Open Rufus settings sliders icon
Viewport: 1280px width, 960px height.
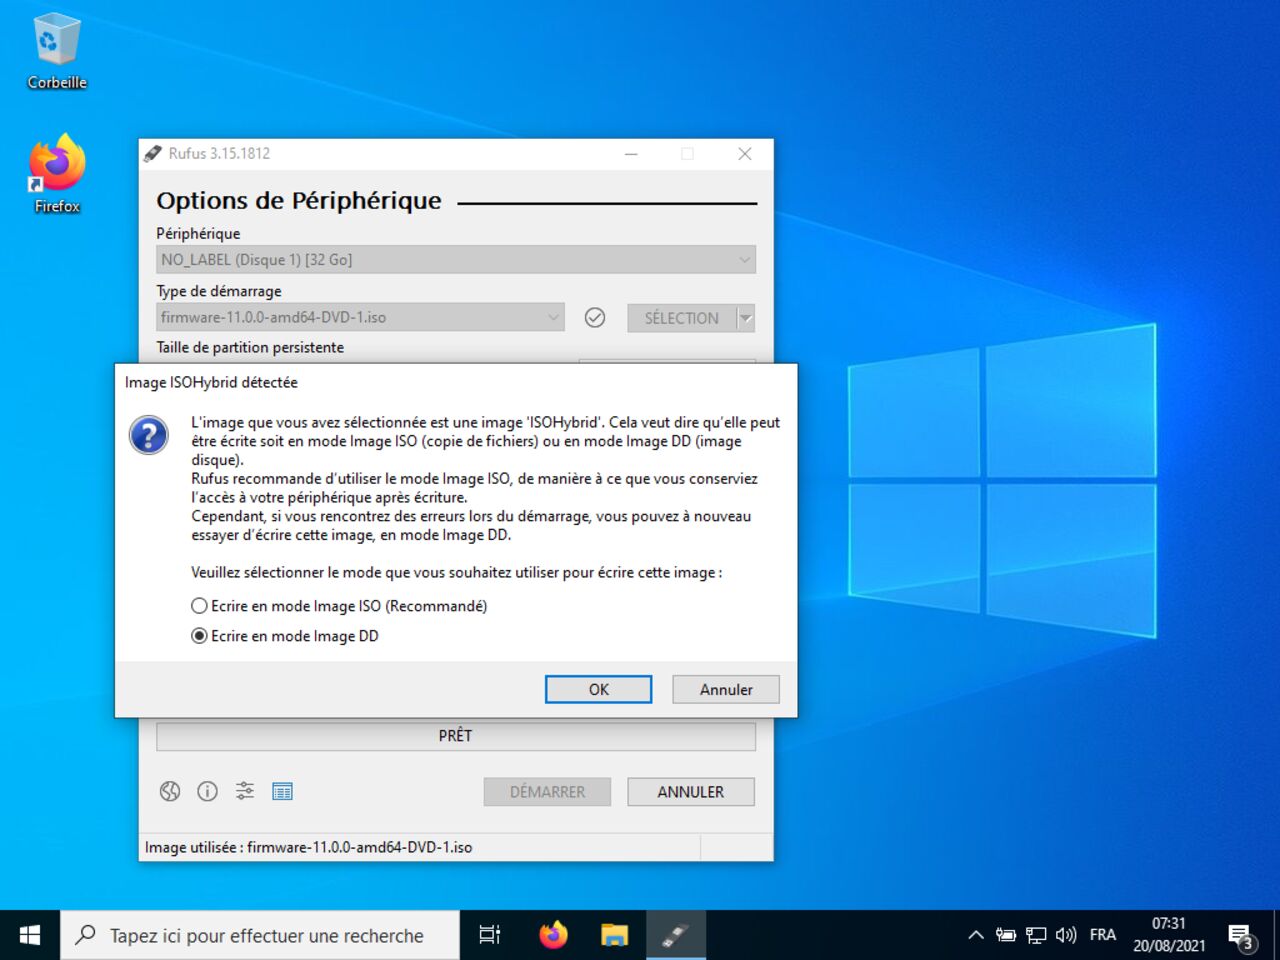coord(245,791)
